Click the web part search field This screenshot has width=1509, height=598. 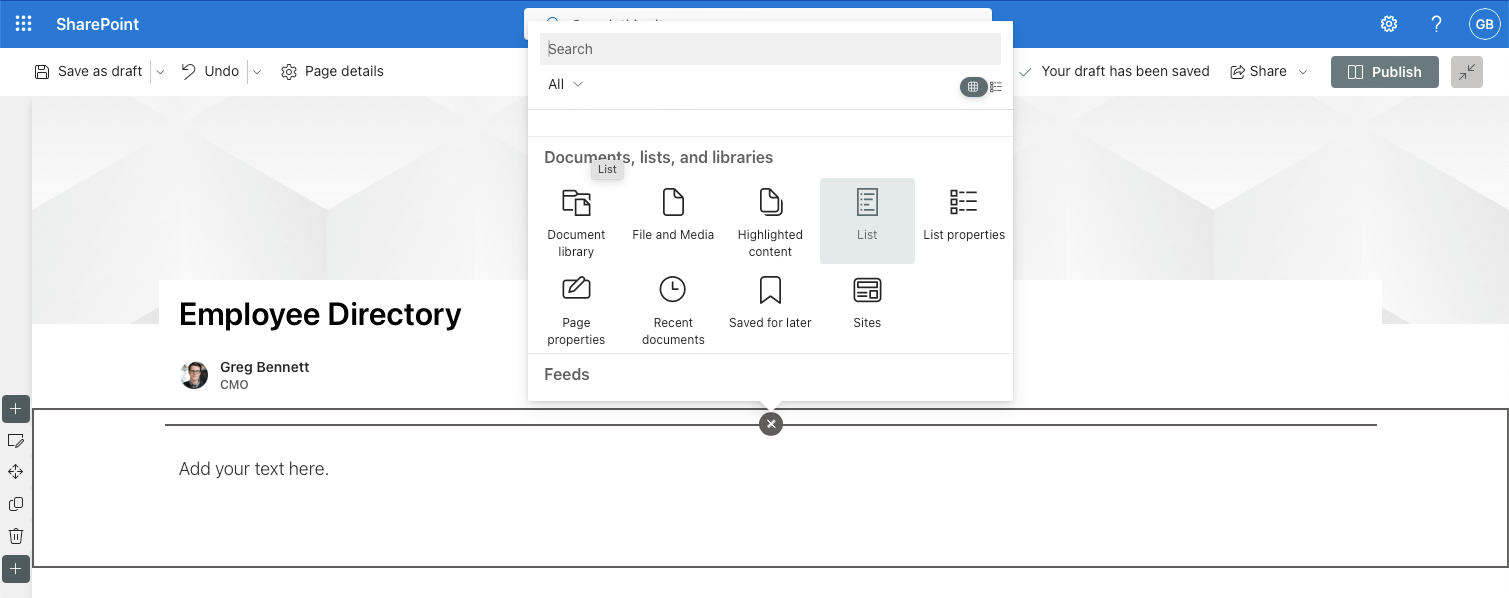(x=770, y=48)
